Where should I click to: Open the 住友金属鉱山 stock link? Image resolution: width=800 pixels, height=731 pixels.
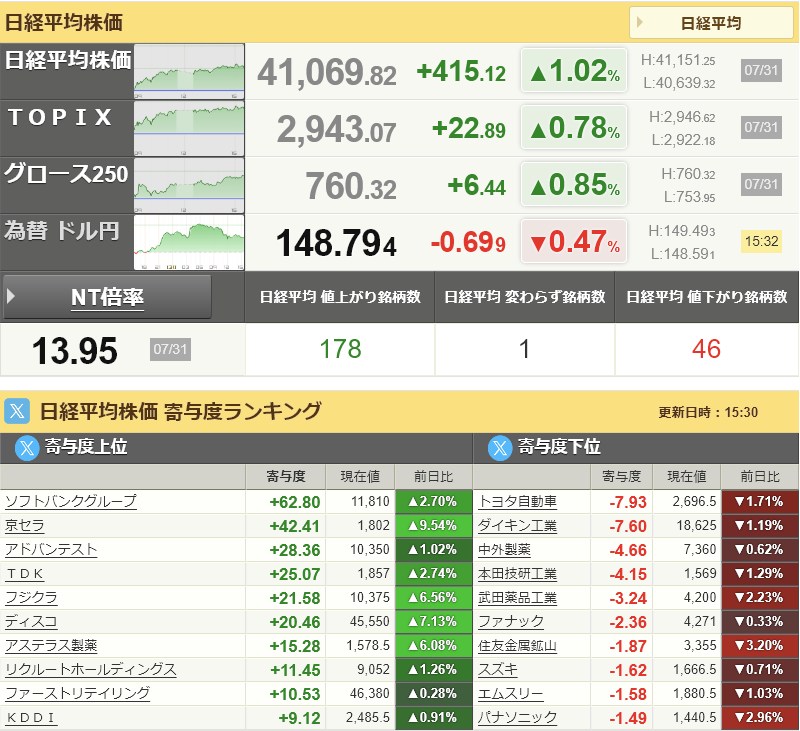[x=517, y=645]
